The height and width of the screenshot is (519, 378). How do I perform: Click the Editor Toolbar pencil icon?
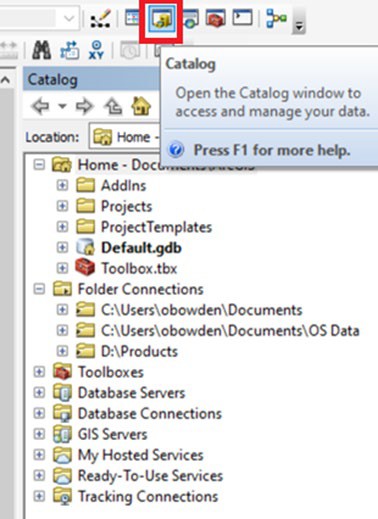pyautogui.click(x=101, y=19)
